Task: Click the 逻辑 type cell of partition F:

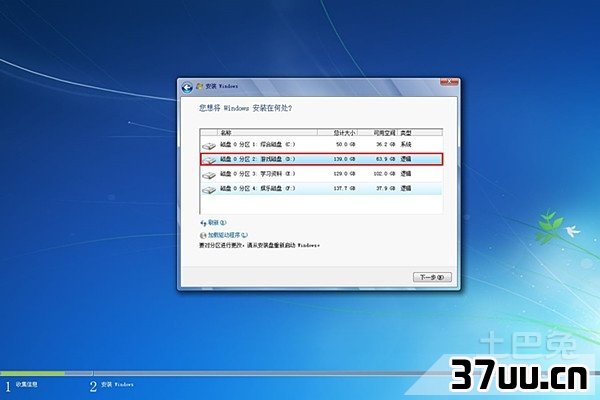Action: [406, 188]
